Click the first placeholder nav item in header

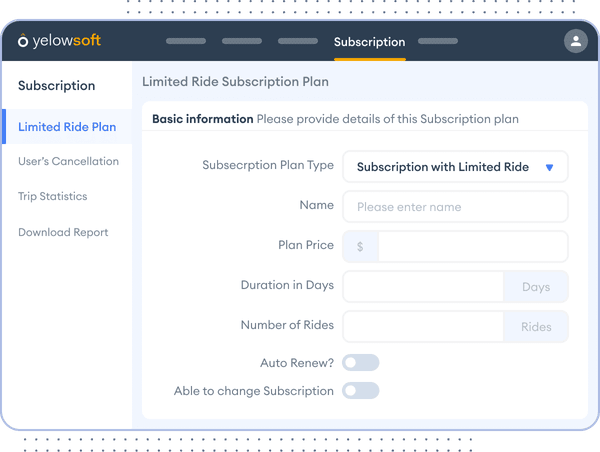[186, 42]
